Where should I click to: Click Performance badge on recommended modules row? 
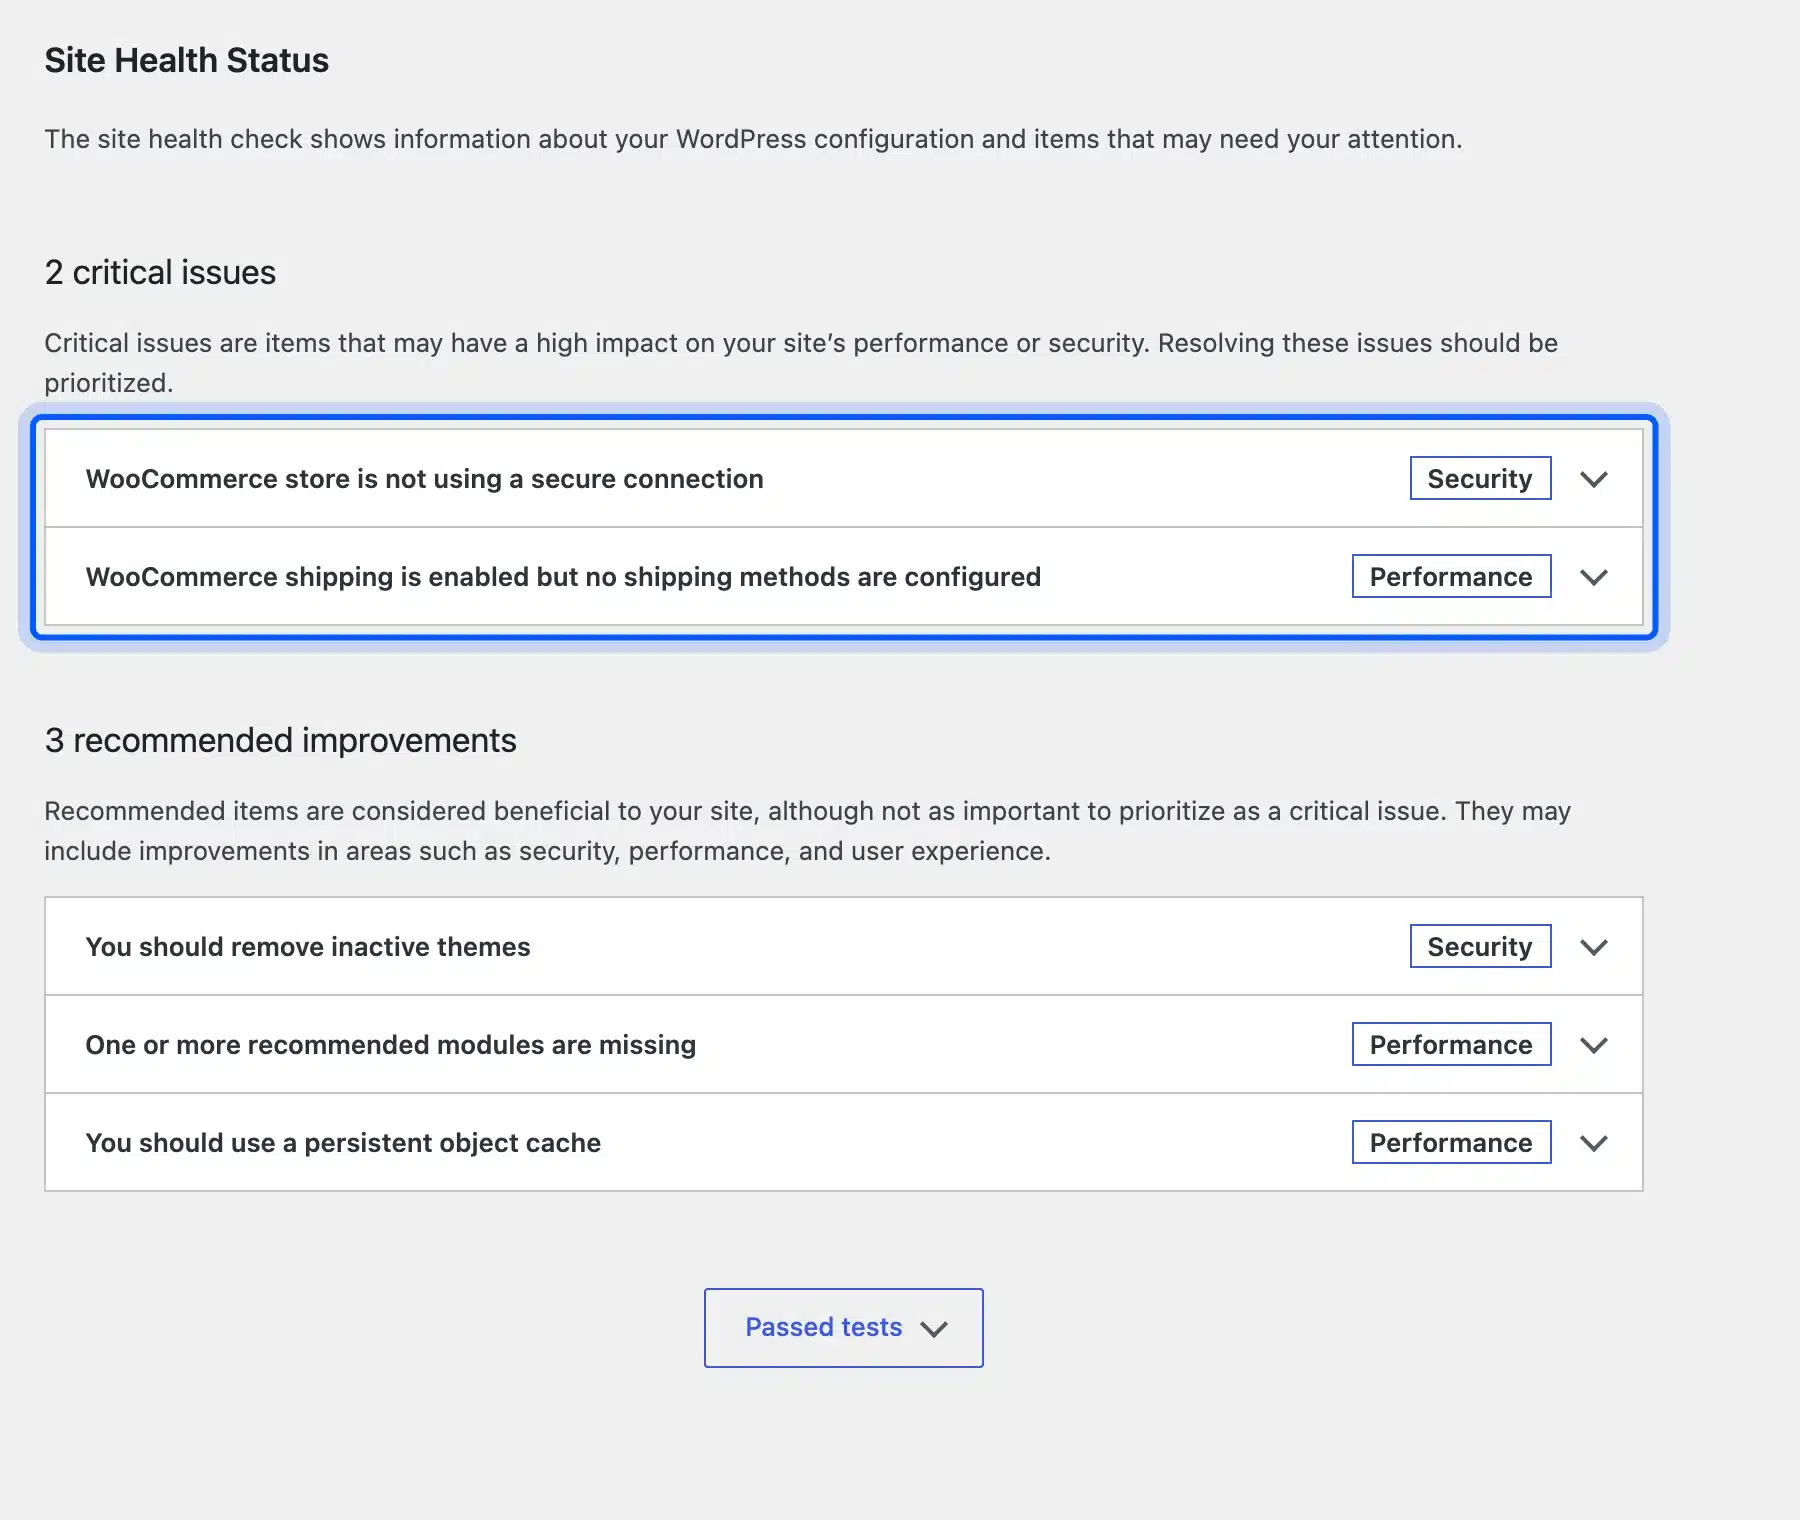(1451, 1044)
